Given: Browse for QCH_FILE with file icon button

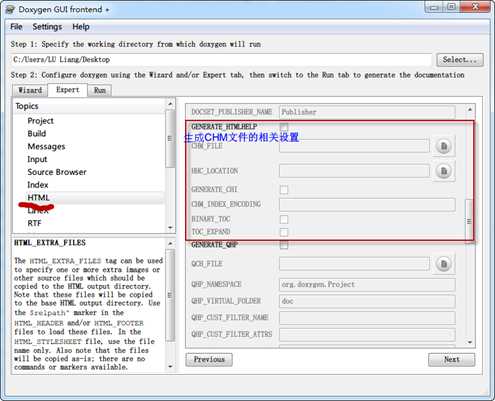Looking at the screenshot, I should point(444,264).
